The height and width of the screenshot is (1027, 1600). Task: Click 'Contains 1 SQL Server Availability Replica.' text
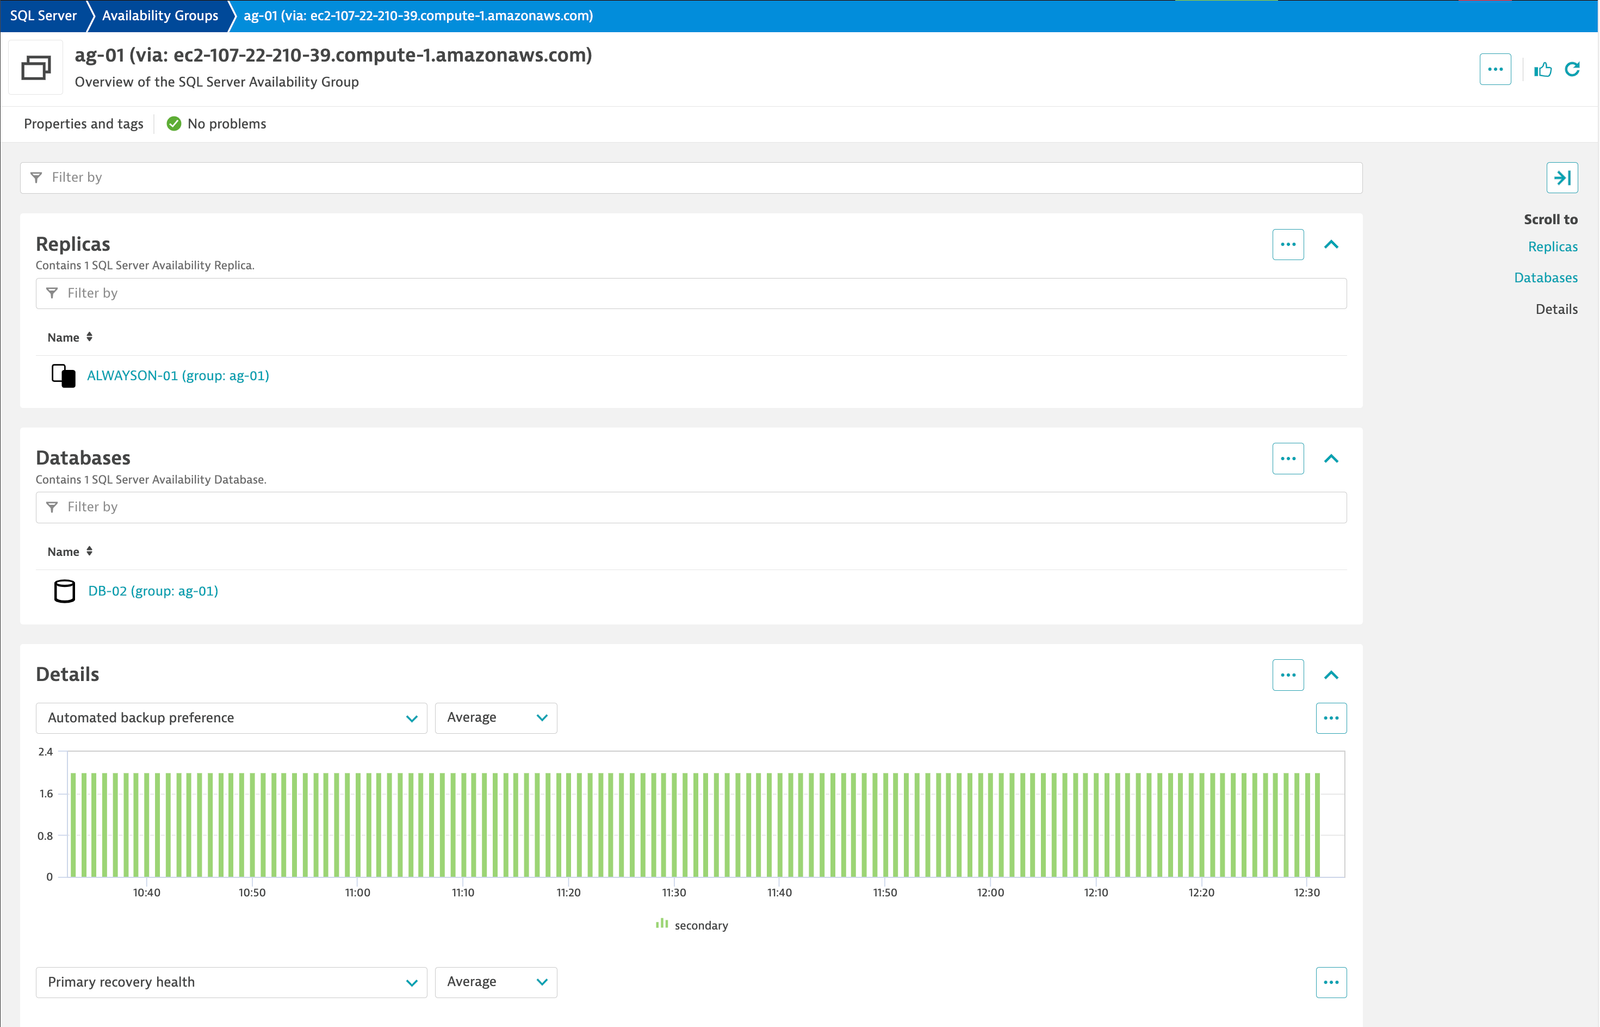[x=145, y=265]
